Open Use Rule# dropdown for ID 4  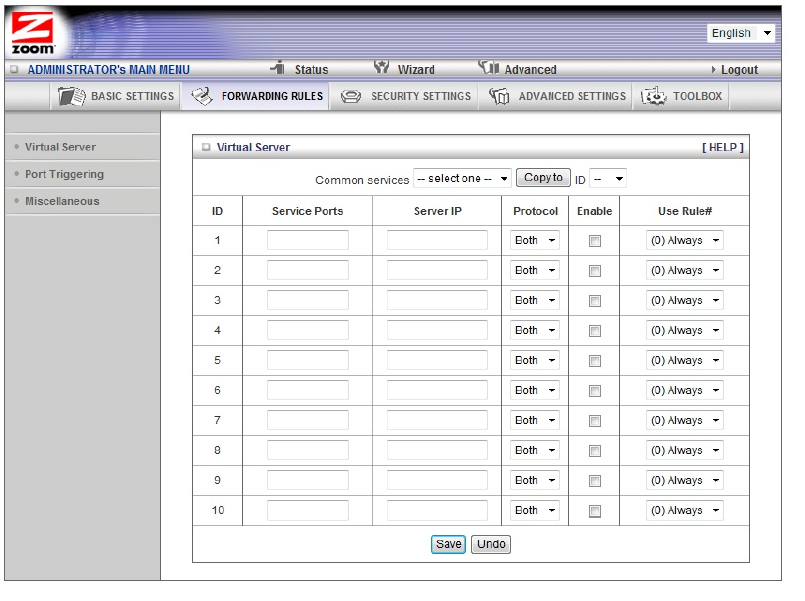click(x=684, y=331)
